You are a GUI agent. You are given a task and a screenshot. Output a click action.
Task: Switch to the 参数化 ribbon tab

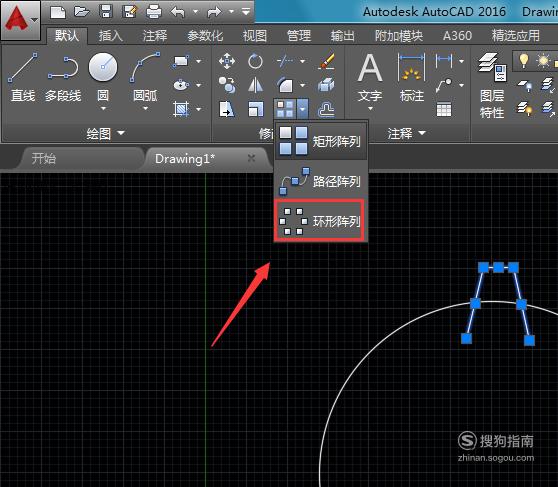coord(205,36)
